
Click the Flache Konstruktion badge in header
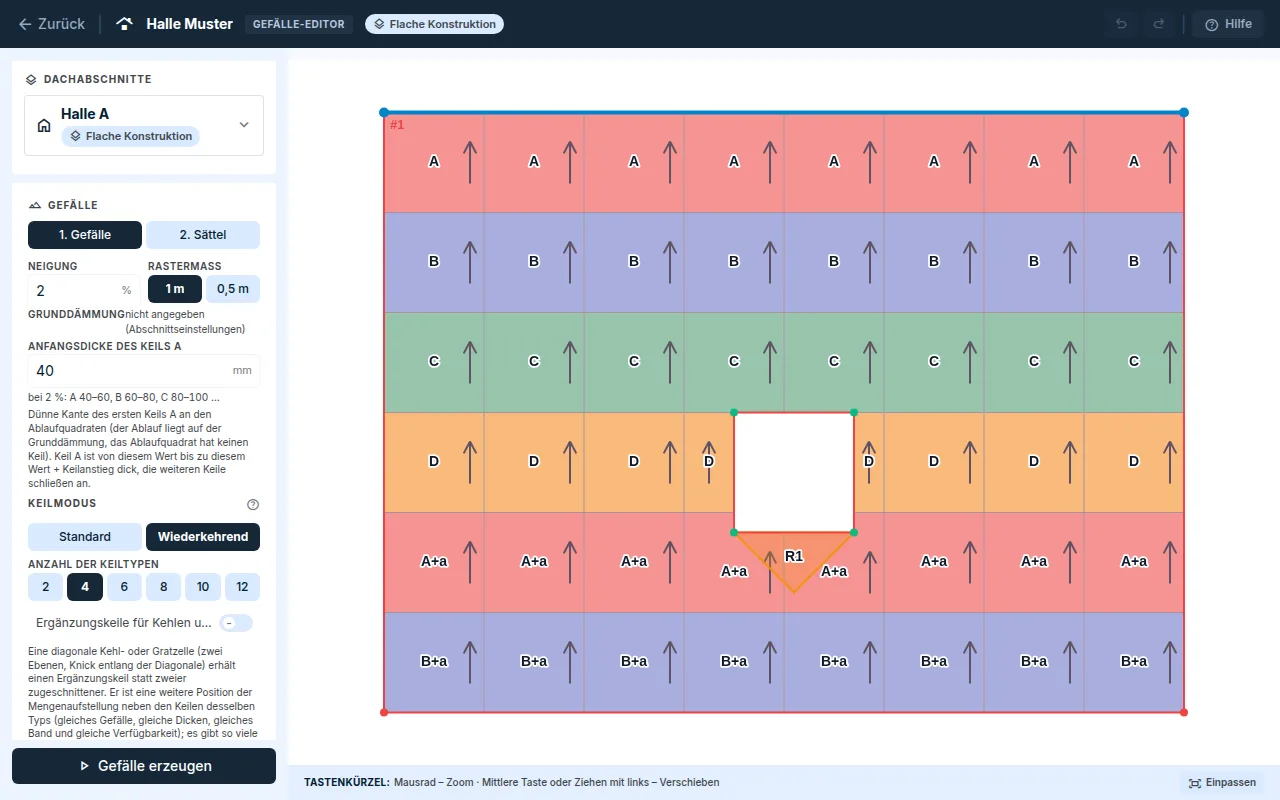click(434, 24)
